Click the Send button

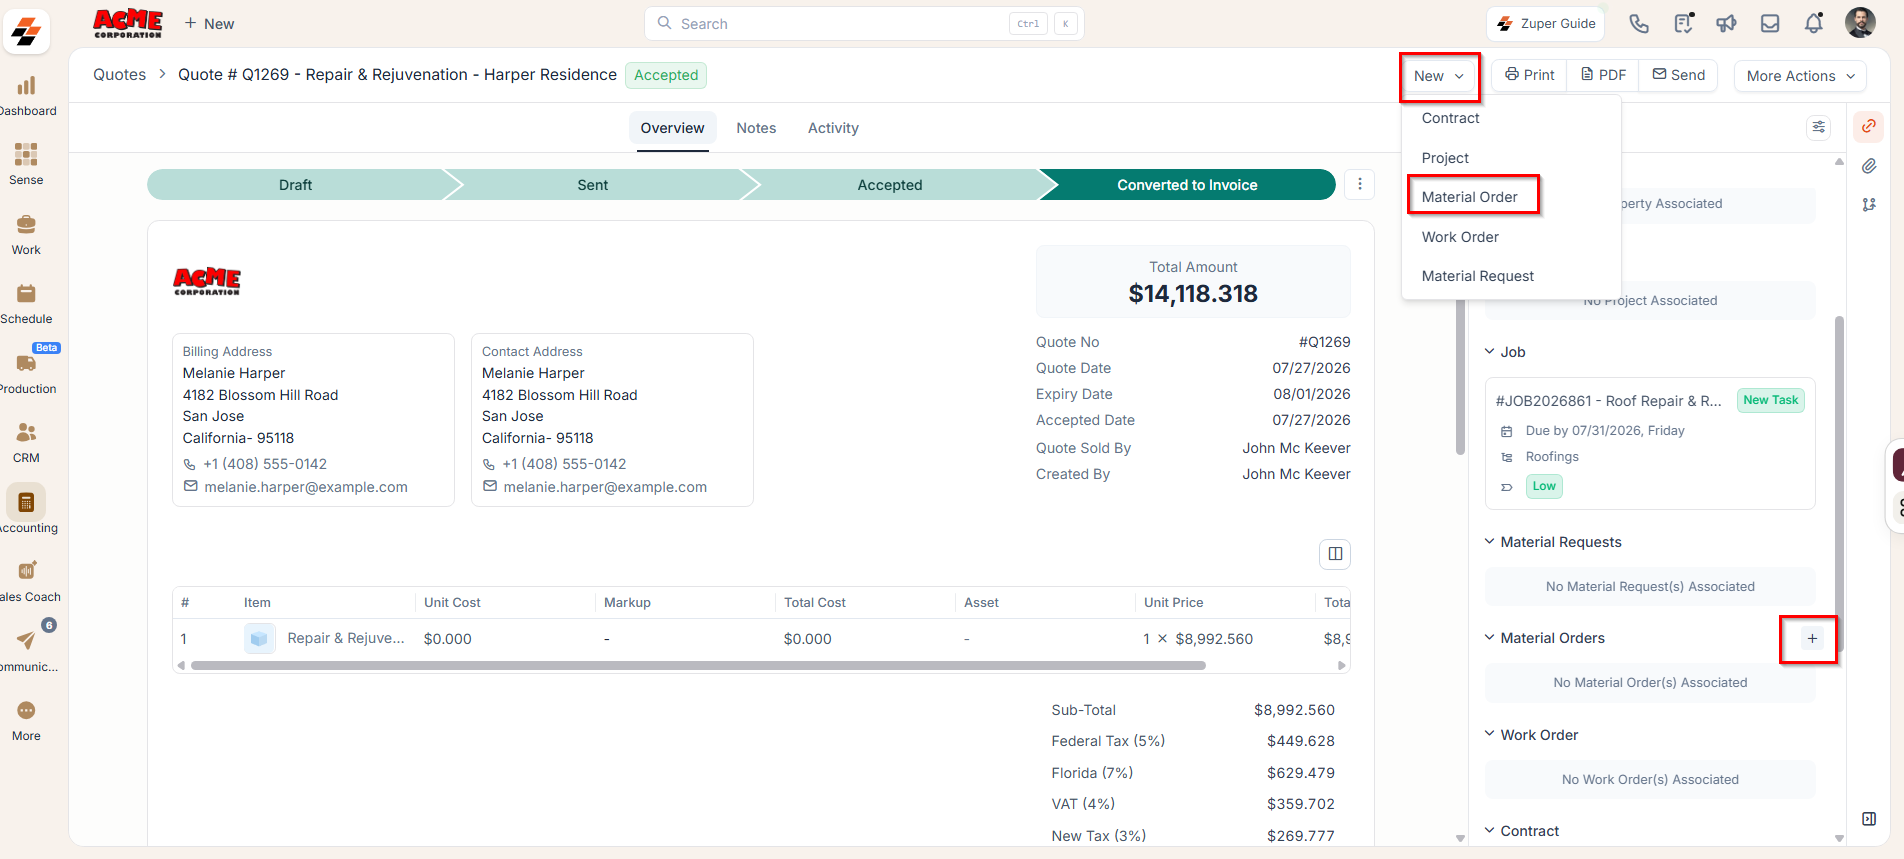[x=1679, y=75]
